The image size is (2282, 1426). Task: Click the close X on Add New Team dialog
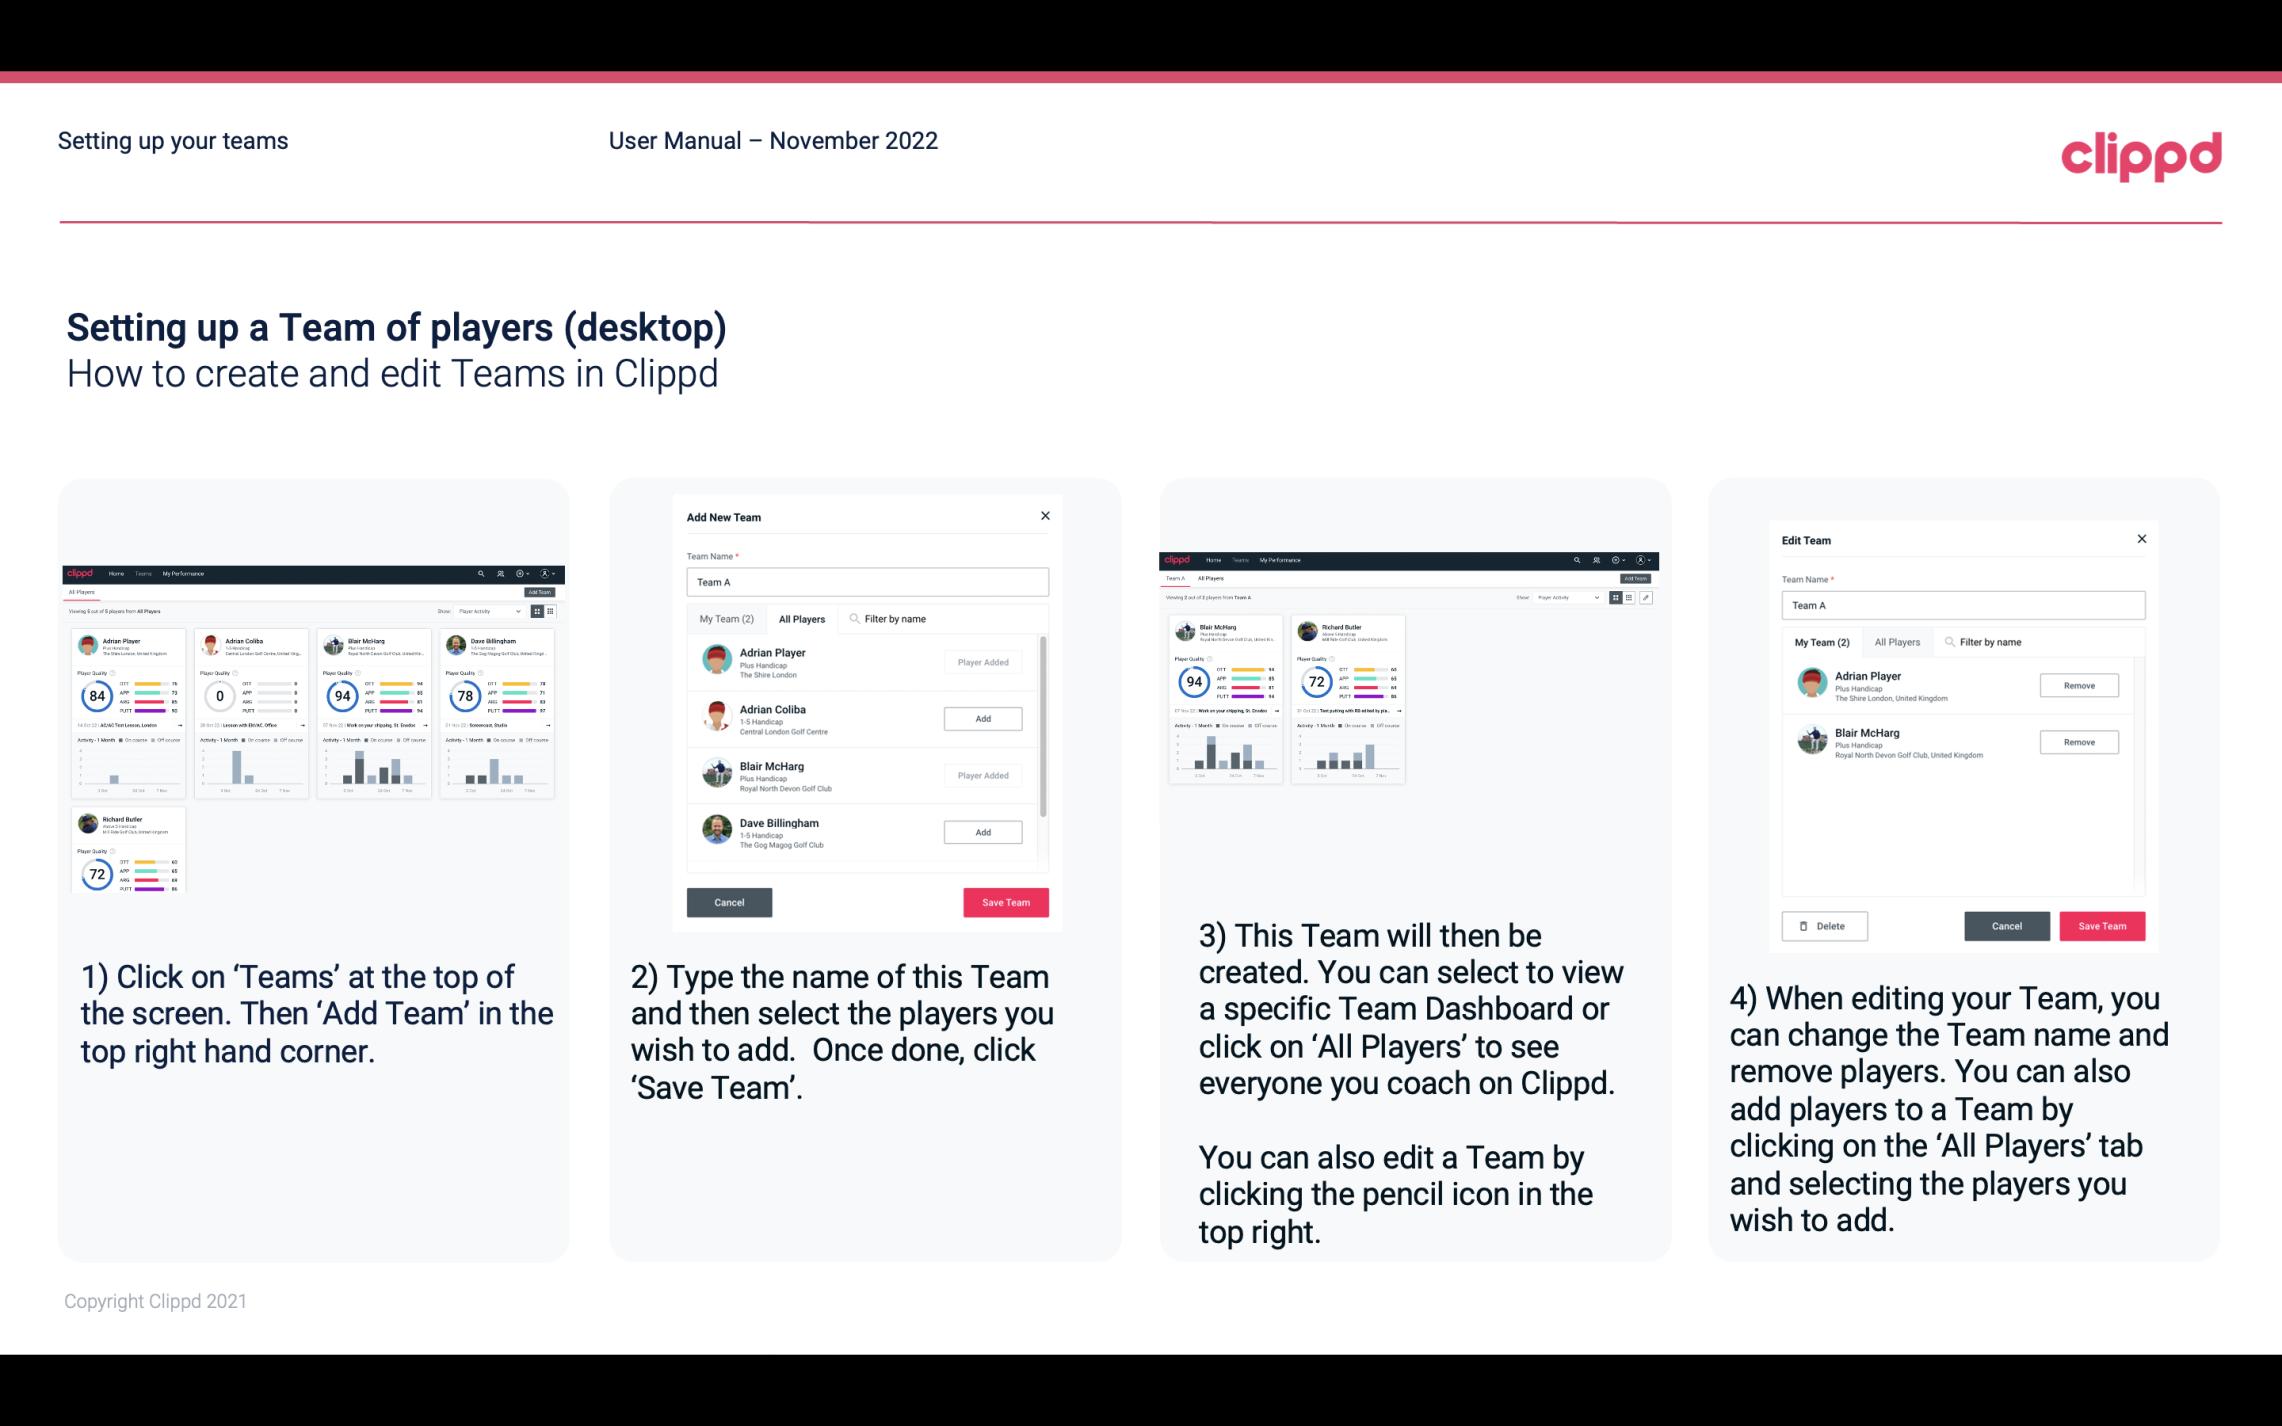(x=1043, y=516)
